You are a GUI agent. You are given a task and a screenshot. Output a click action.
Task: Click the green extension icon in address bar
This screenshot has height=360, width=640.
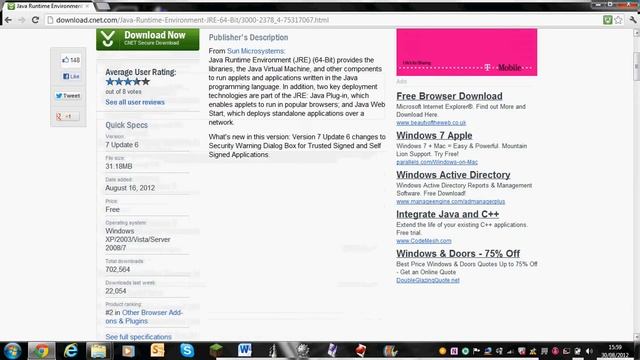click(607, 20)
